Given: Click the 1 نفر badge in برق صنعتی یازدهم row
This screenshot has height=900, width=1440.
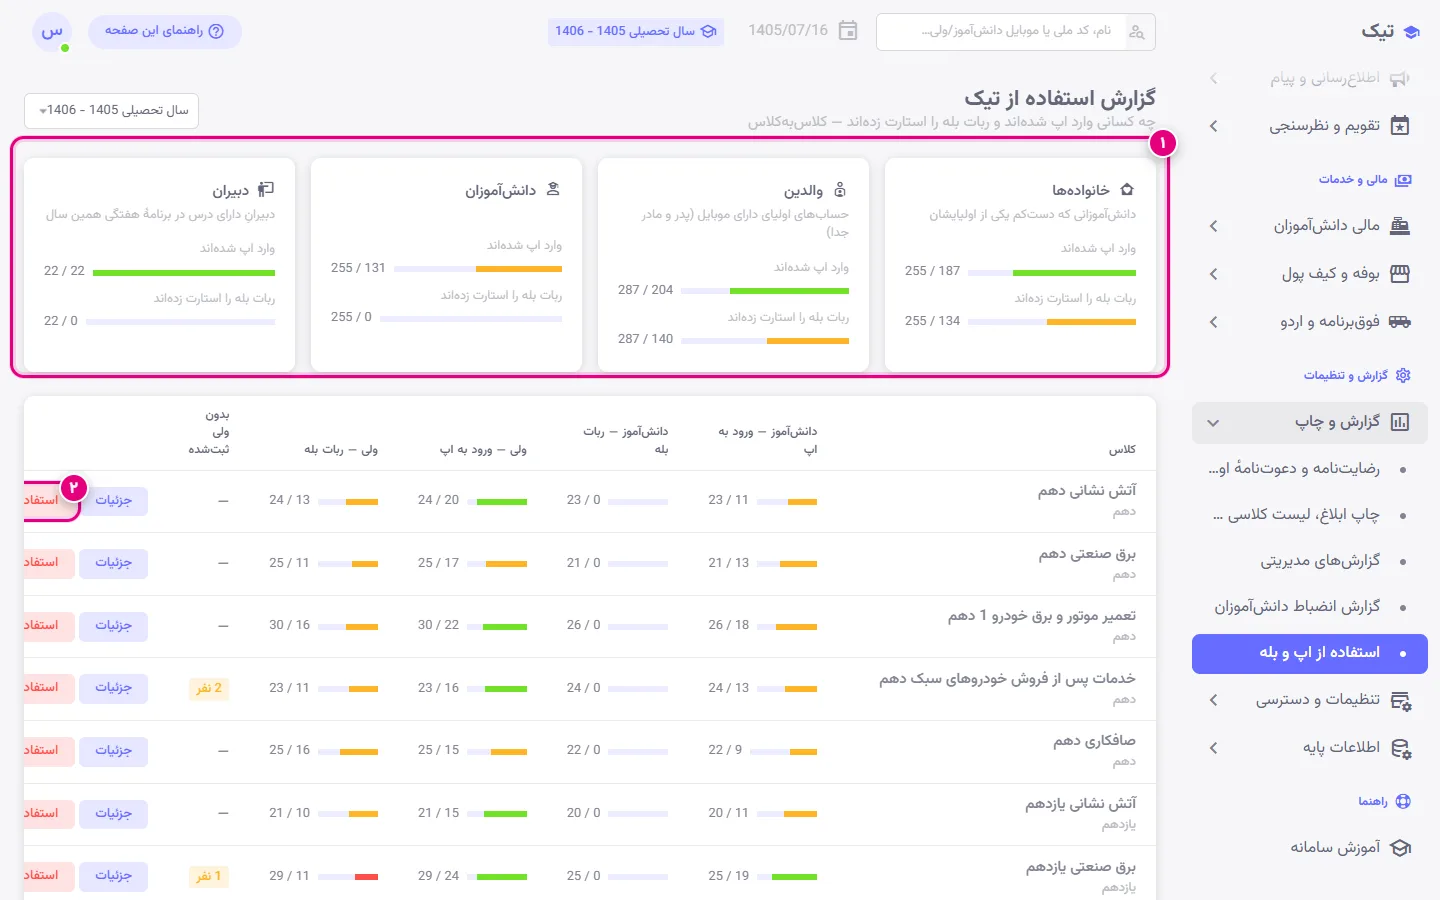Looking at the screenshot, I should pyautogui.click(x=209, y=876).
